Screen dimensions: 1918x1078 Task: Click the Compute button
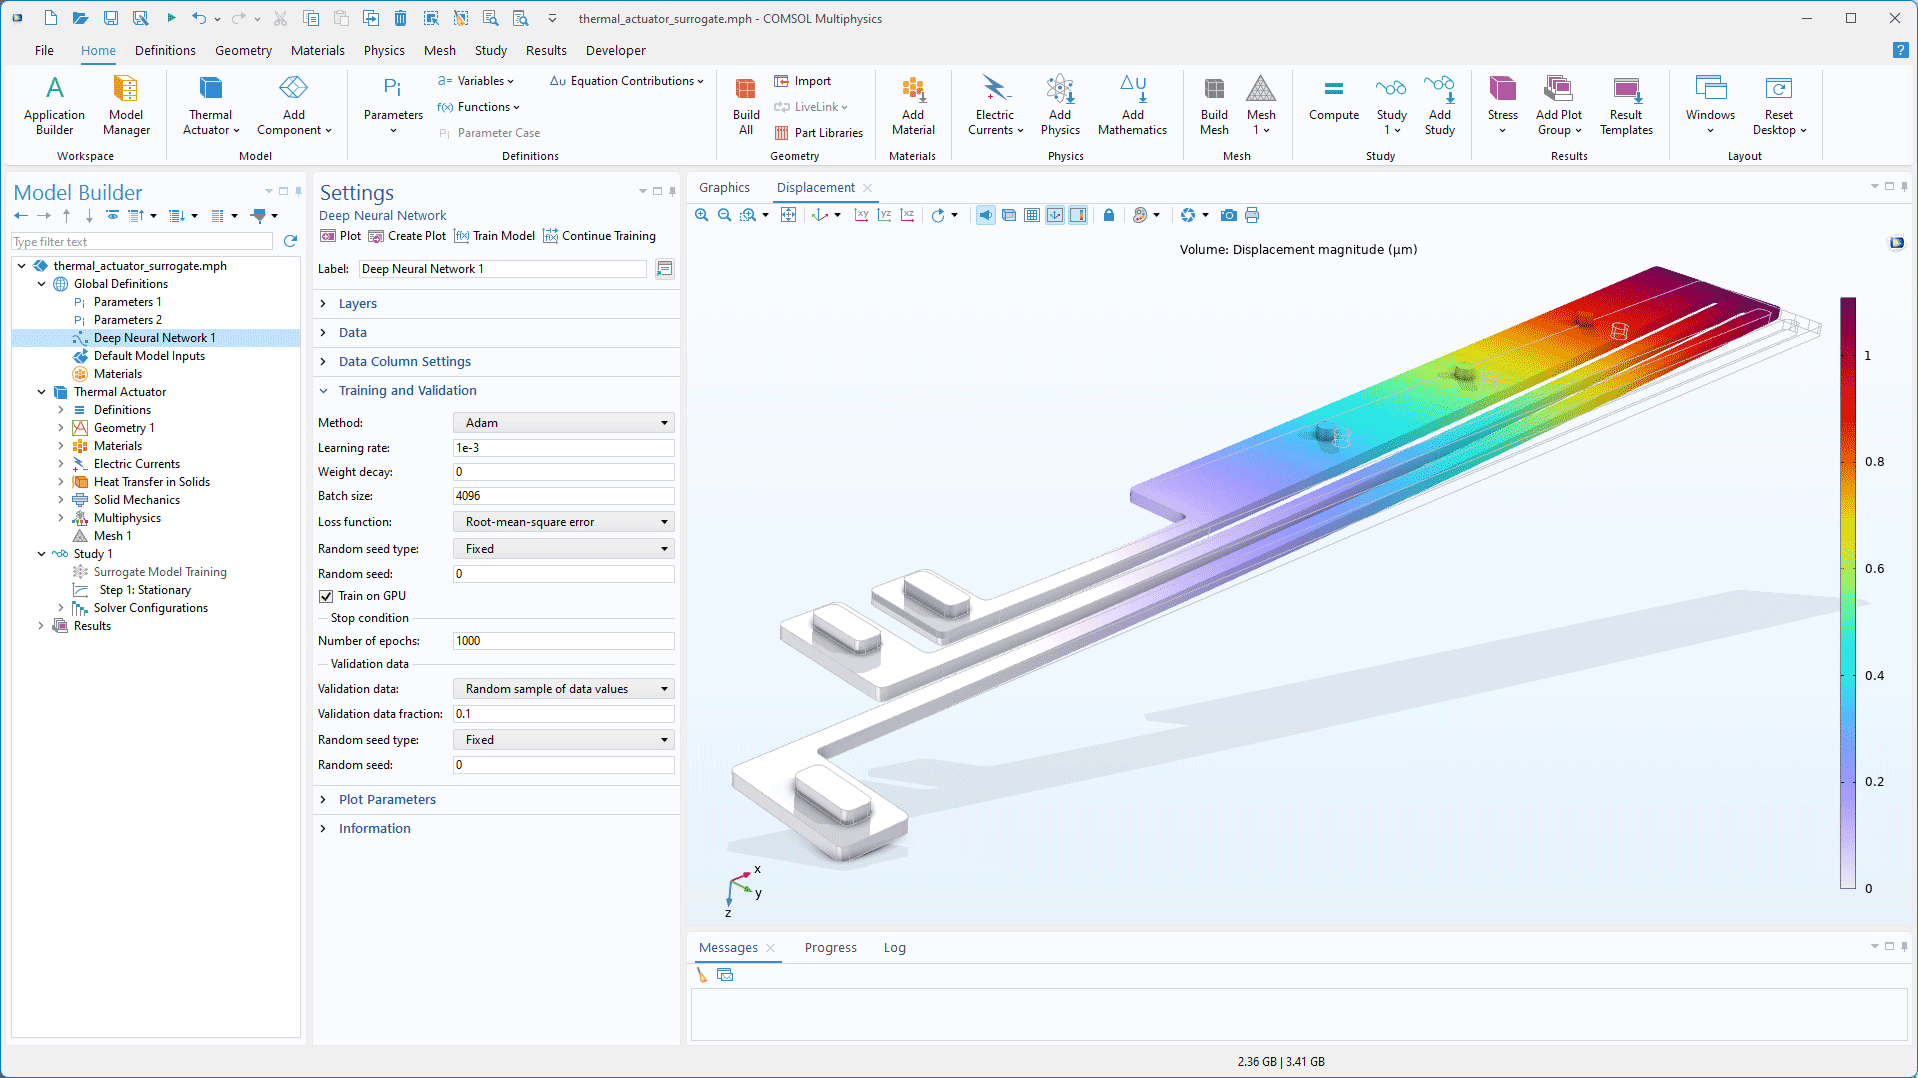pyautogui.click(x=1334, y=100)
